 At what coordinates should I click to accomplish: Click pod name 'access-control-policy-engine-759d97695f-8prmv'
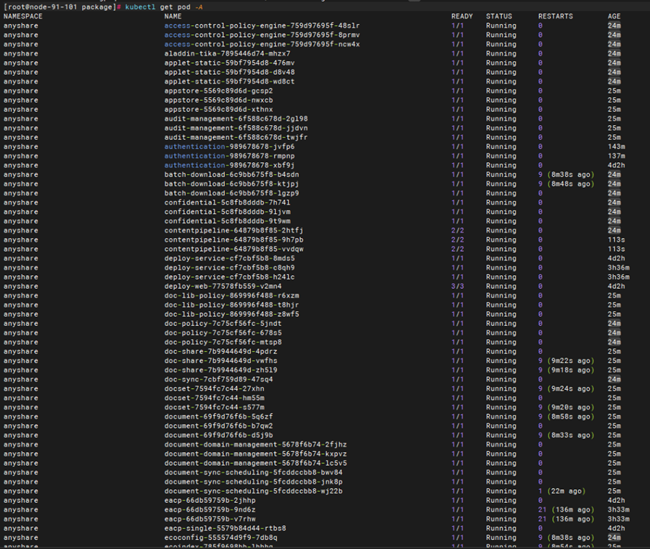click(262, 35)
